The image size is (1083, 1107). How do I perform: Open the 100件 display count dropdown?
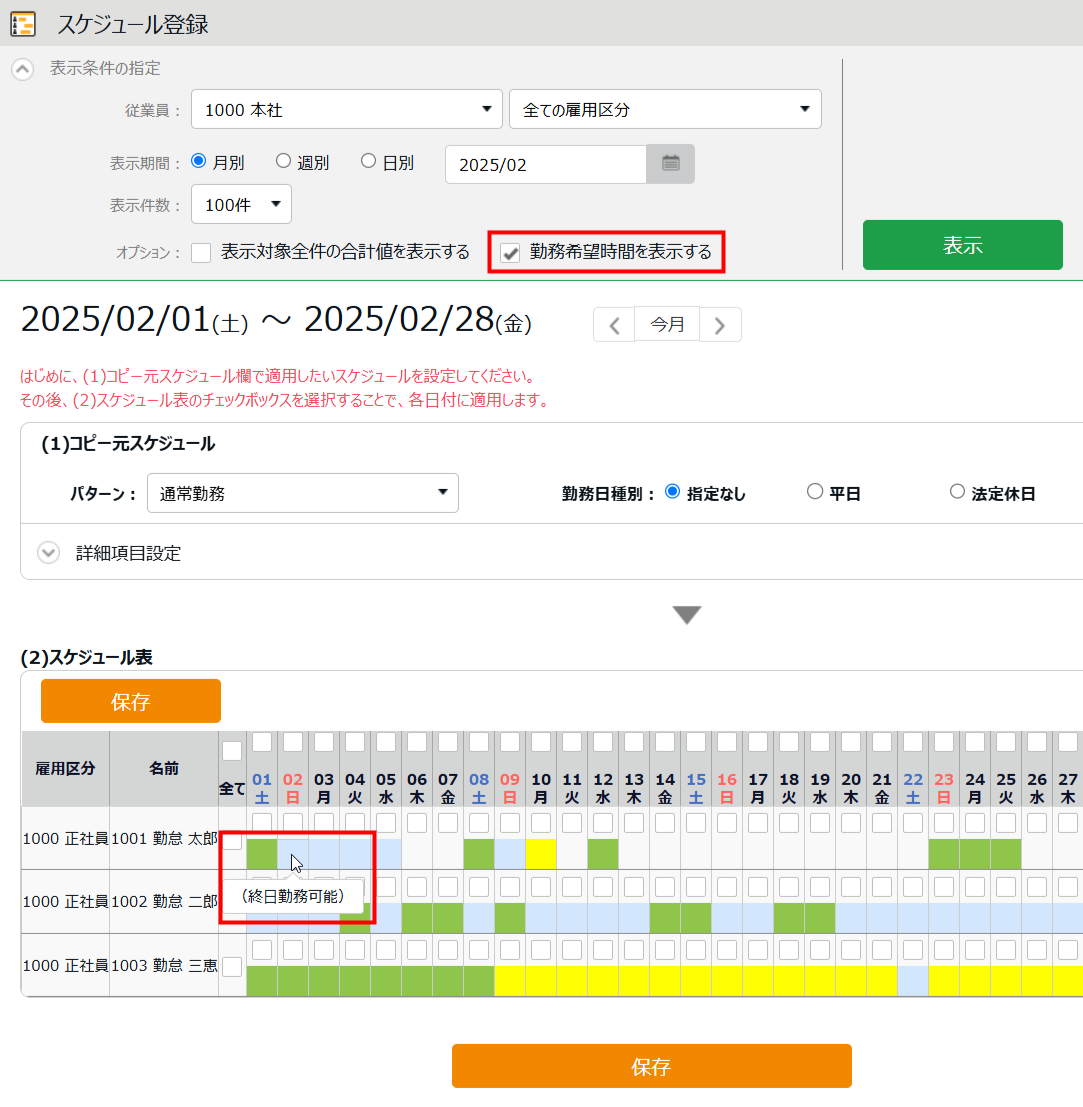click(x=241, y=205)
